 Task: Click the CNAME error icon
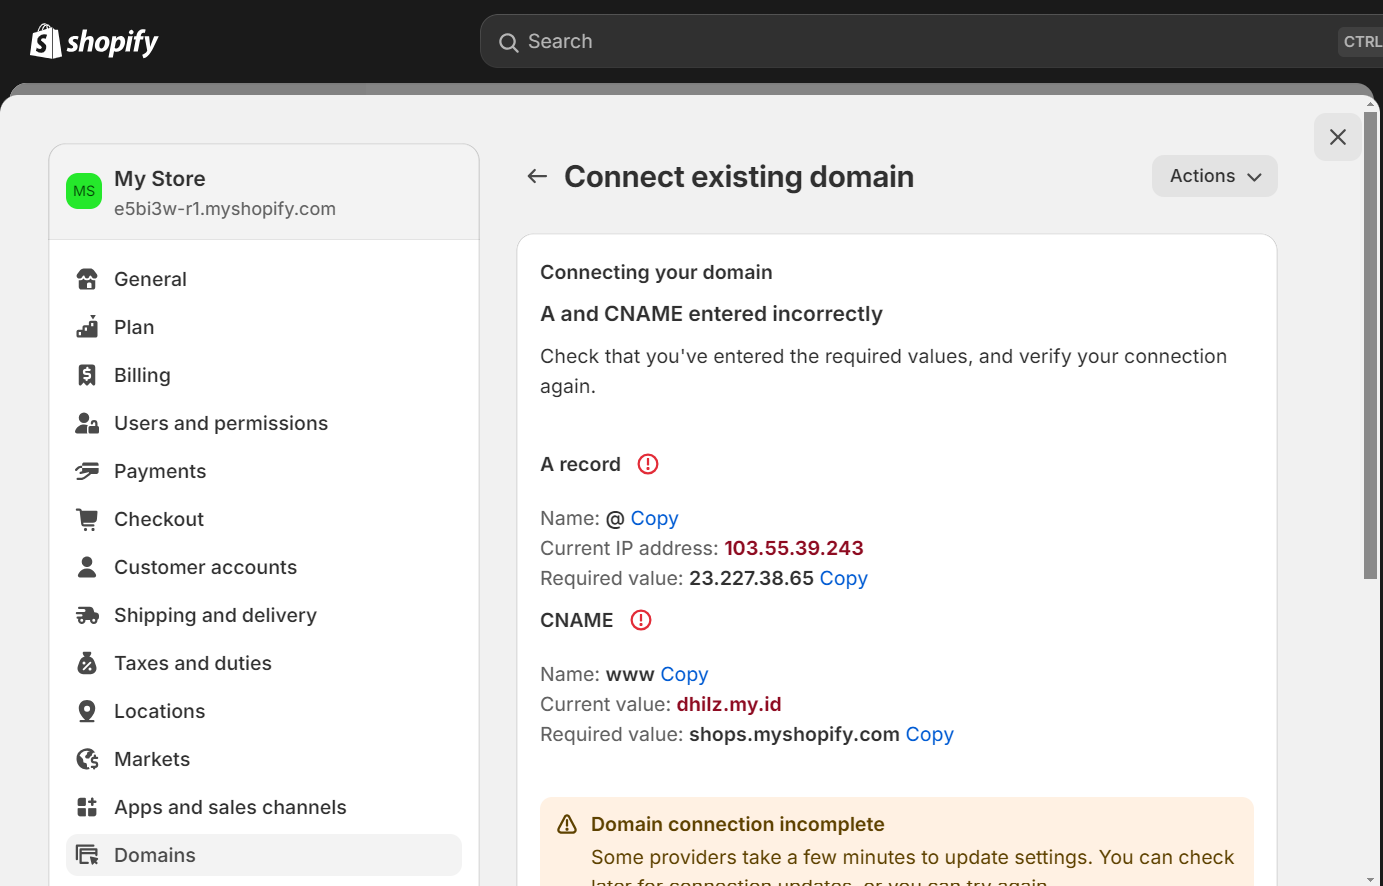pos(641,620)
